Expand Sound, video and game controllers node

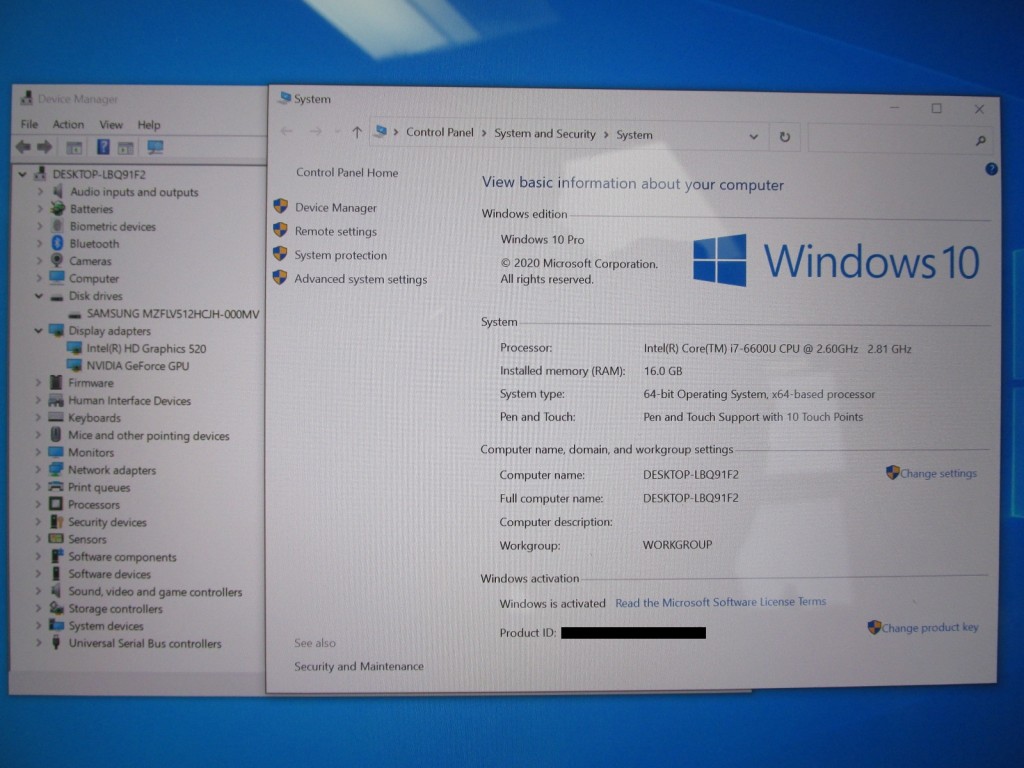point(39,591)
